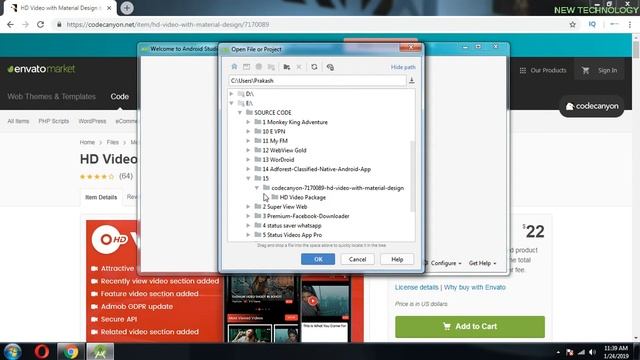Open PHP Scripts category
Viewport: 640px width, 360px height.
[x=53, y=121]
